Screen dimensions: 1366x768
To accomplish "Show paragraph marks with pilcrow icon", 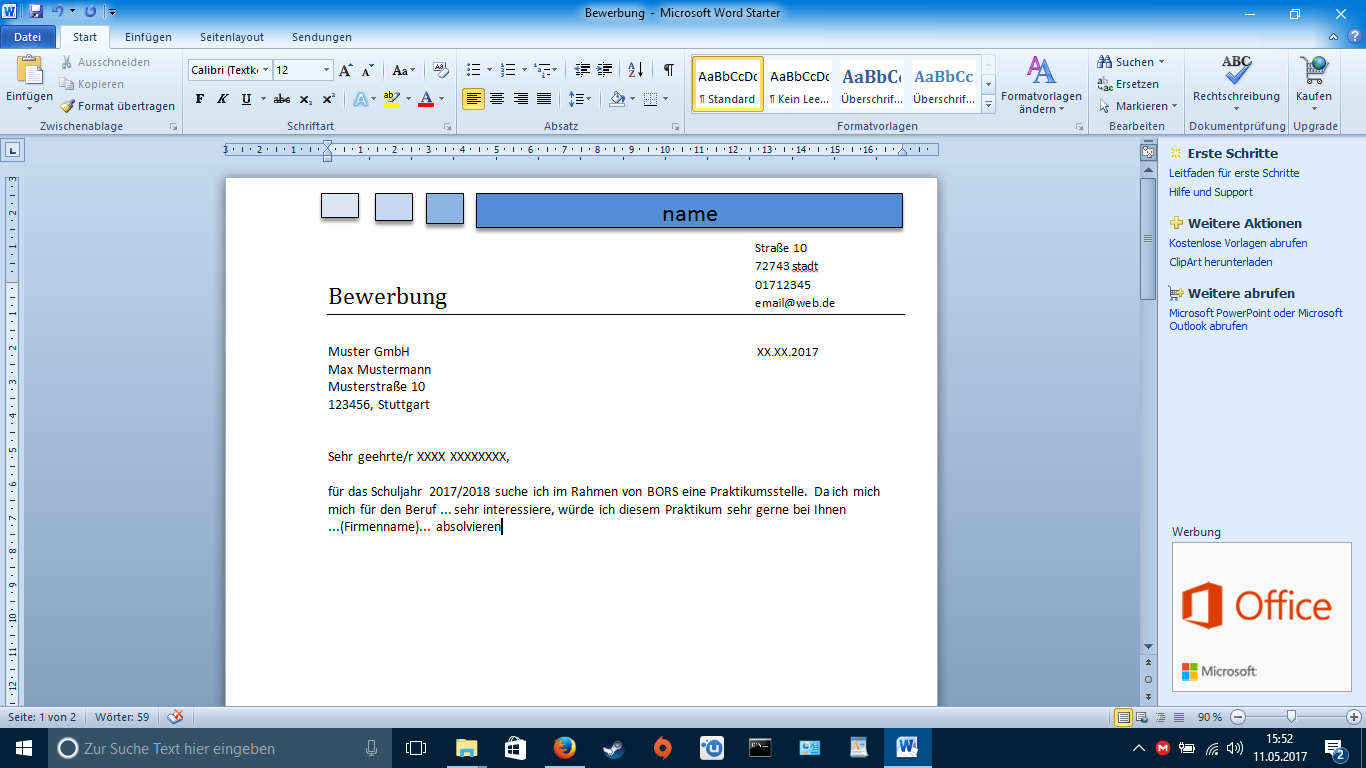I will tap(668, 70).
